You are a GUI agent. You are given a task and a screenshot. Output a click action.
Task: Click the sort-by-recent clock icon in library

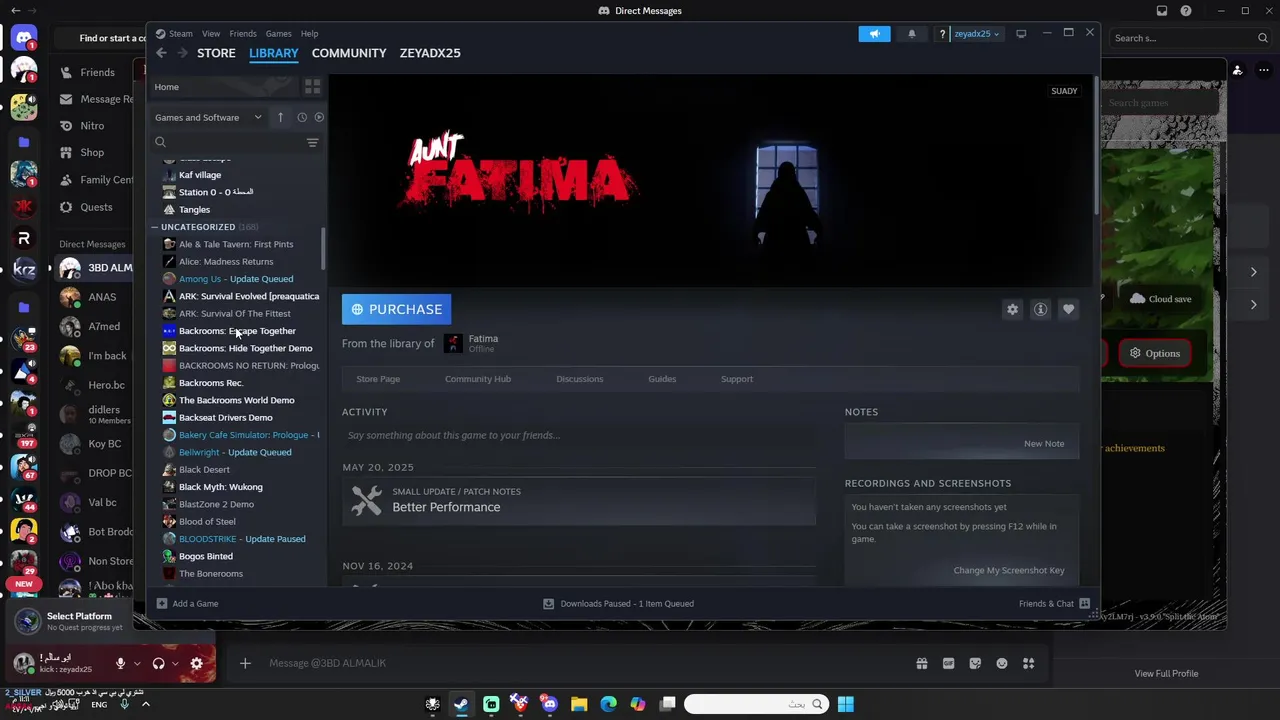(302, 117)
